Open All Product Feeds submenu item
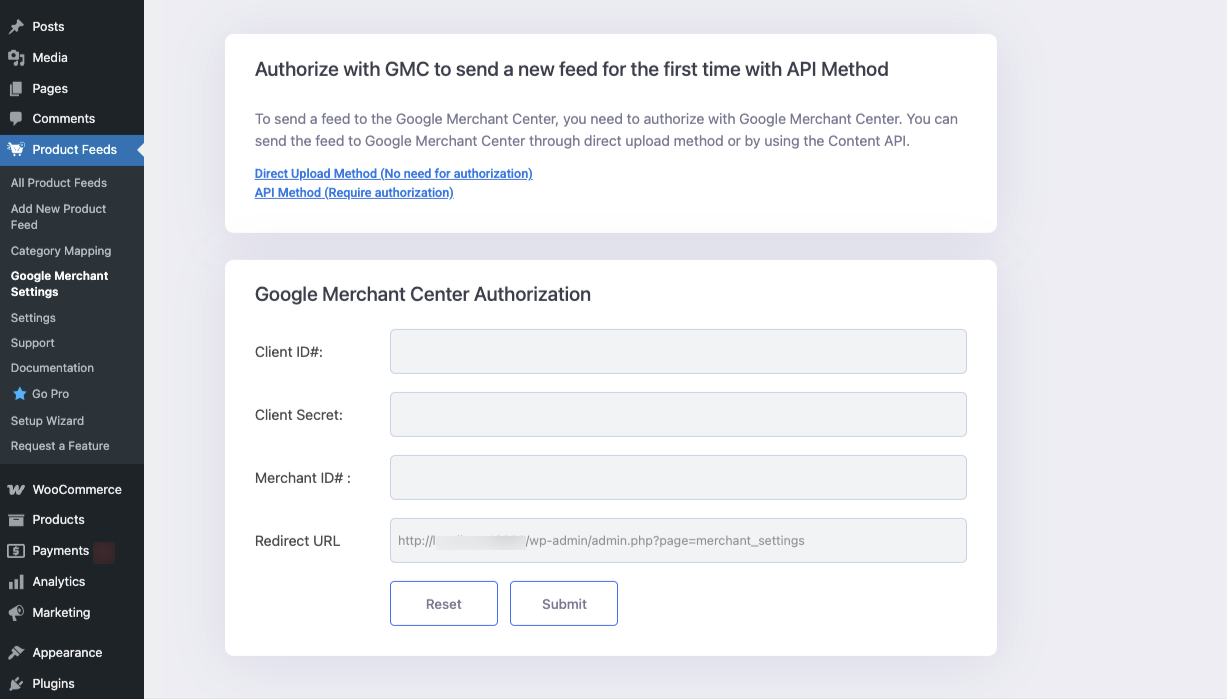This screenshot has width=1227, height=699. click(59, 183)
